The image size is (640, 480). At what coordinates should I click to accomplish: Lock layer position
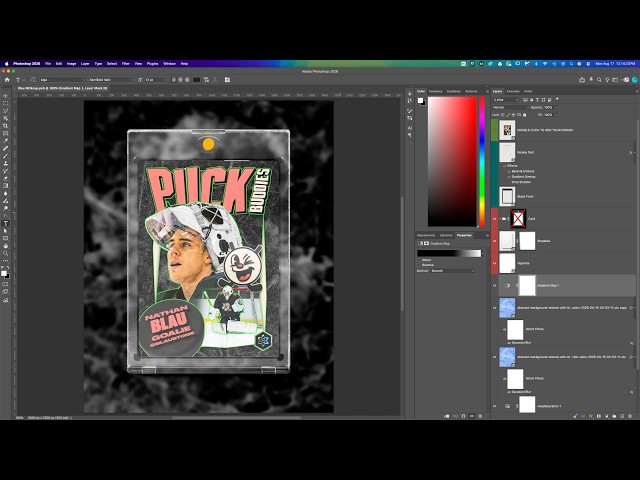click(x=513, y=115)
